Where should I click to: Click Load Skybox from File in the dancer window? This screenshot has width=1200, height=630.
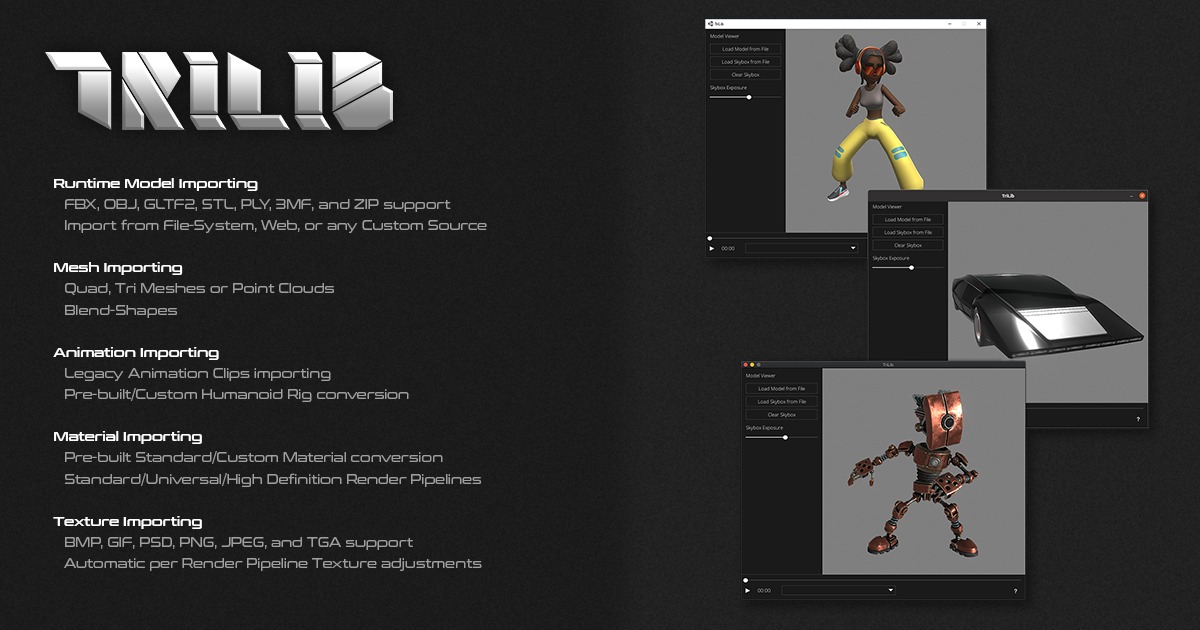pyautogui.click(x=746, y=61)
